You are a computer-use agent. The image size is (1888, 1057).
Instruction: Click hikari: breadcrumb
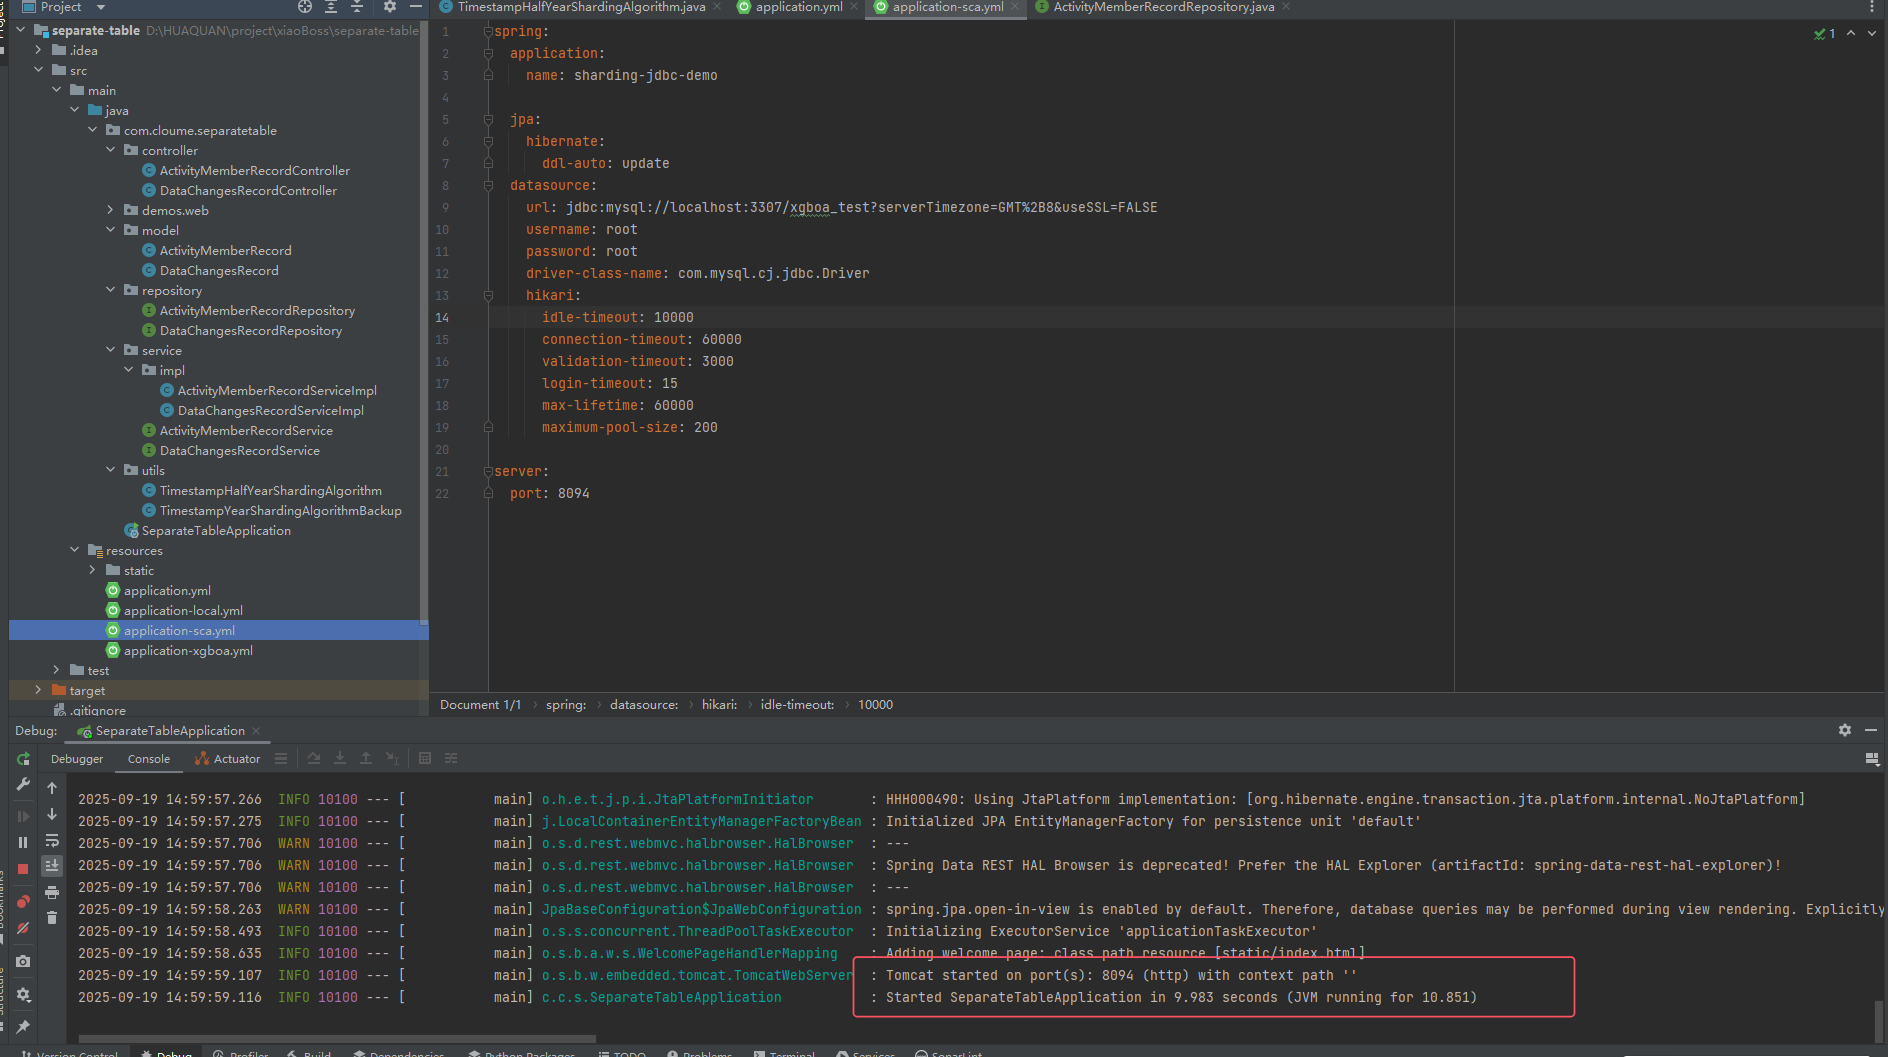point(719,705)
